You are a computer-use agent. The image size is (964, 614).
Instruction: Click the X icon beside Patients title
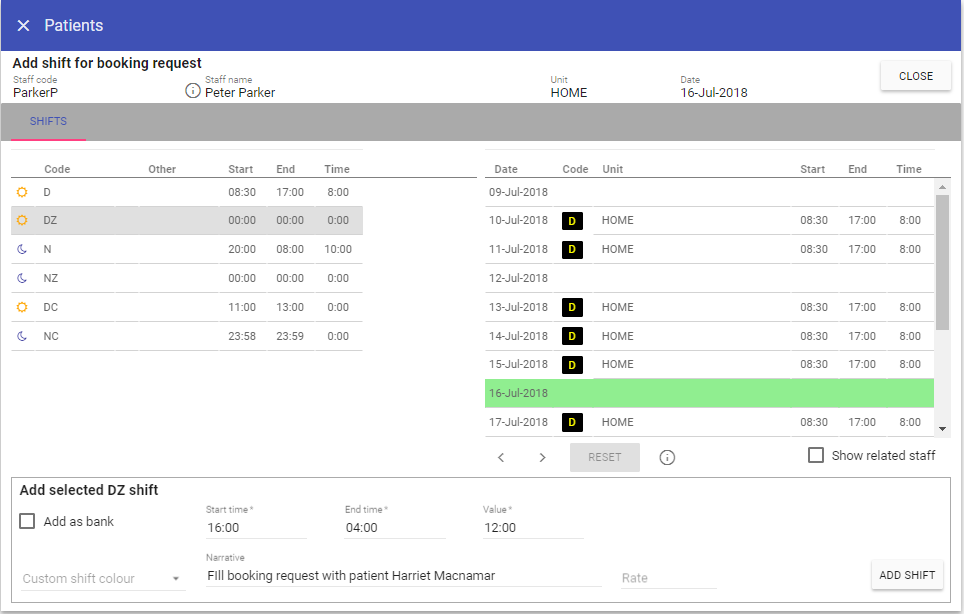pyautogui.click(x=23, y=25)
